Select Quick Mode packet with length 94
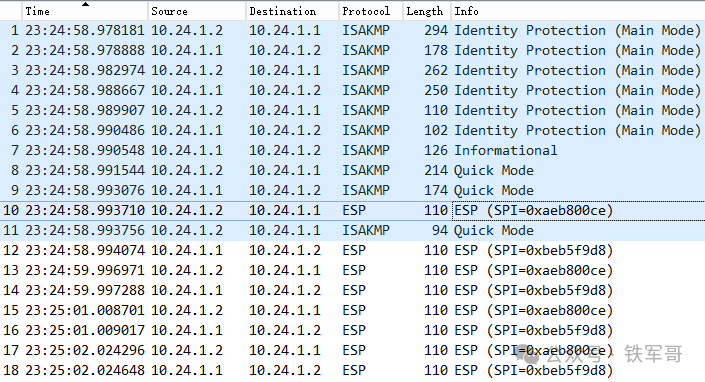Viewport: 705px width, 382px height. [352, 230]
